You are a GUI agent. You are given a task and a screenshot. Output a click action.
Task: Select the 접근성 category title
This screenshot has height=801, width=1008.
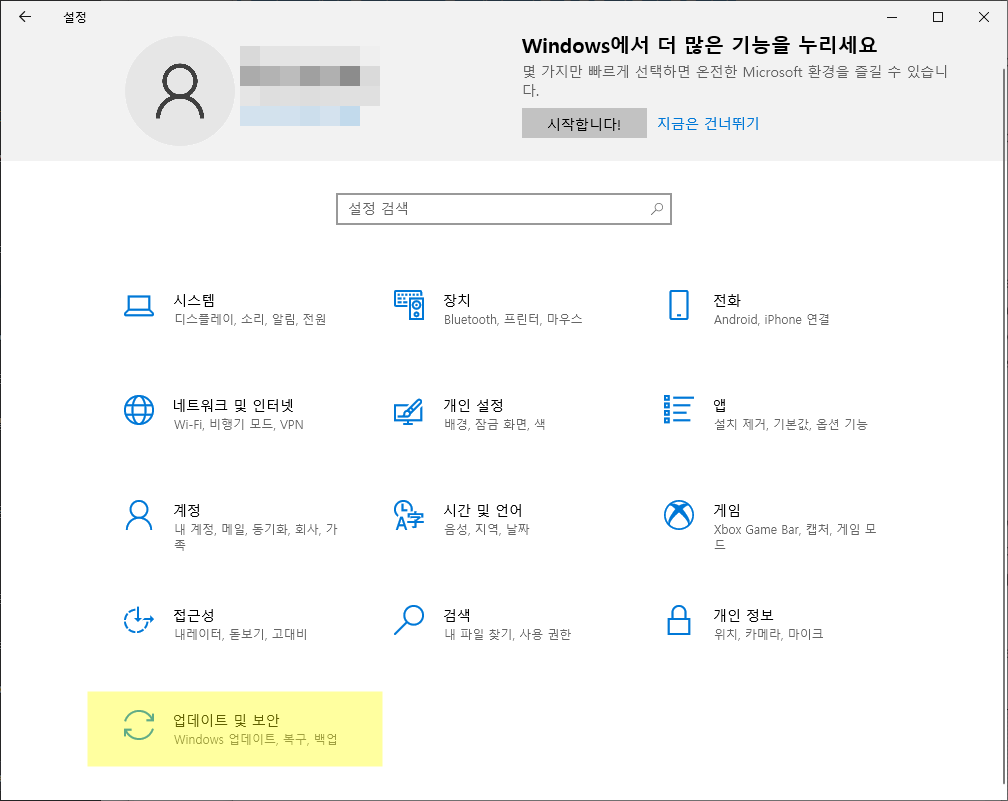194,615
